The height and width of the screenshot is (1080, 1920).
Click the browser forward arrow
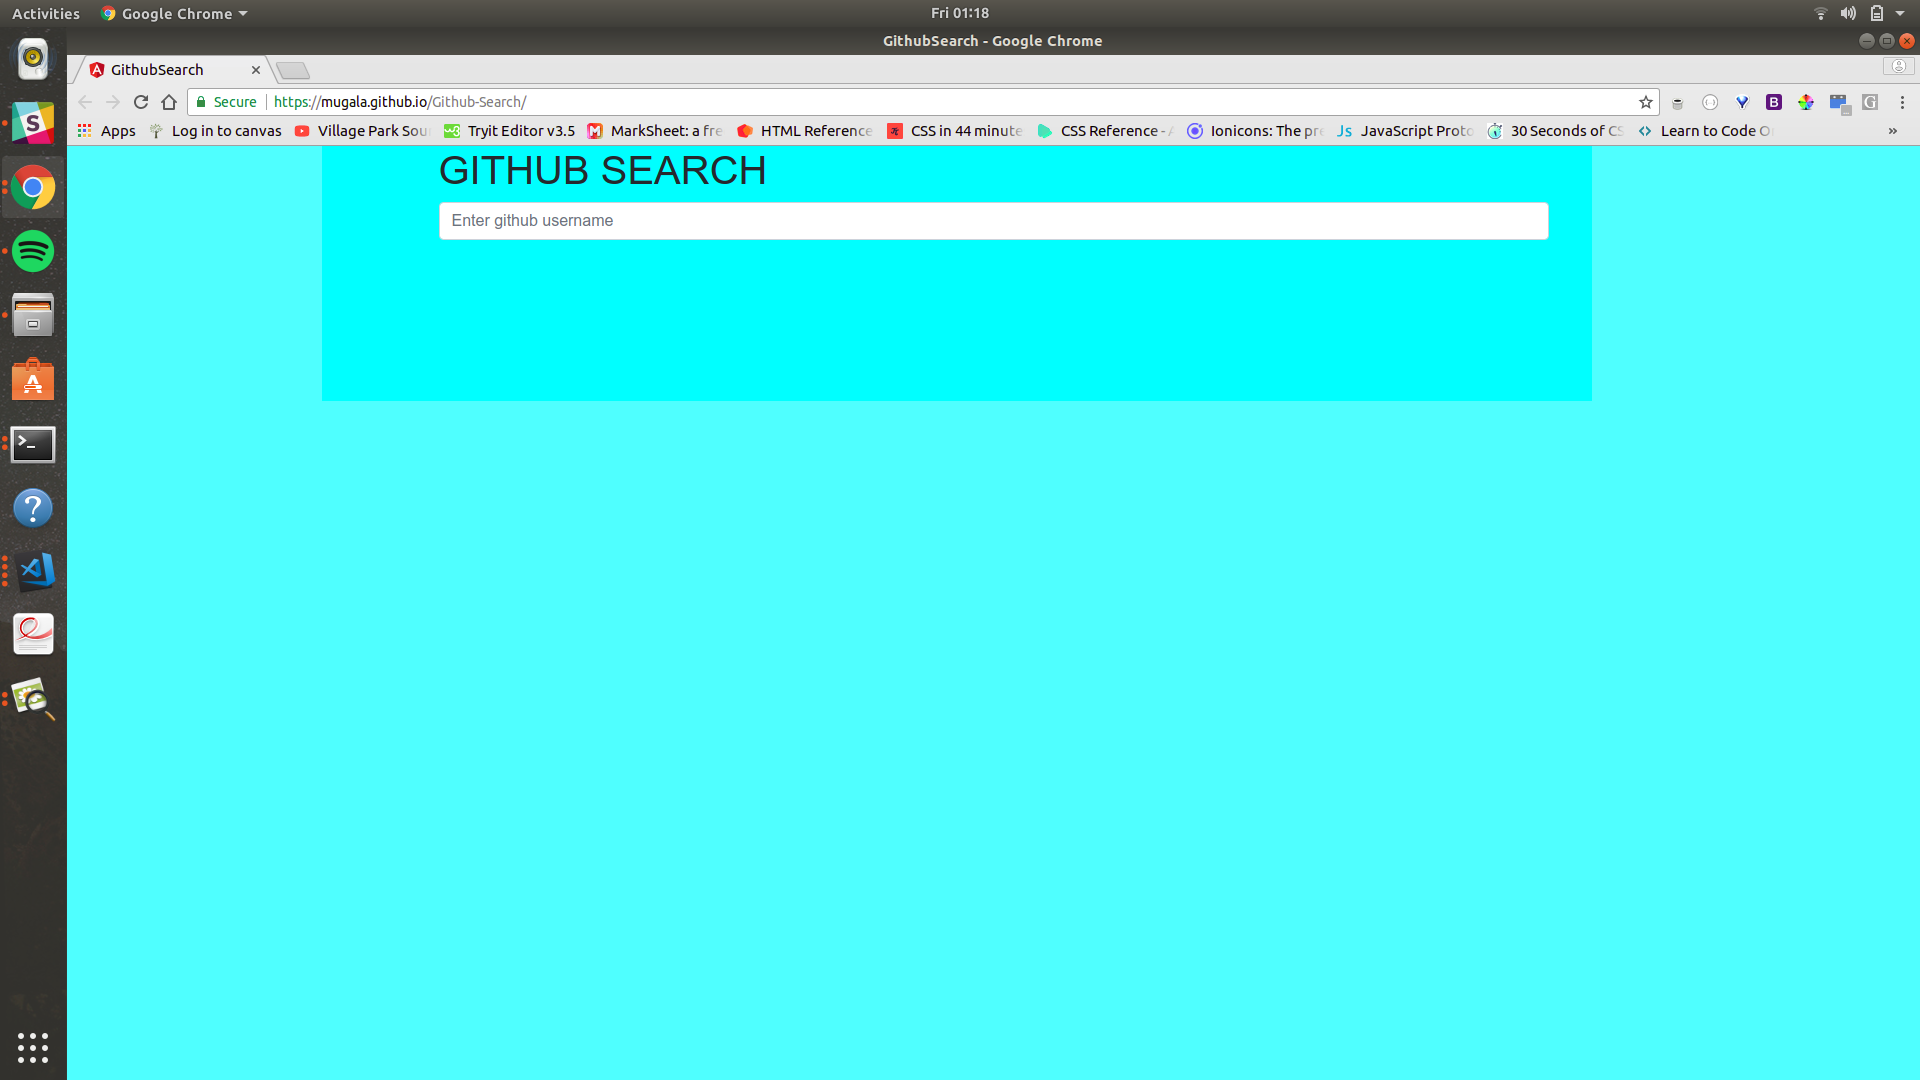(x=113, y=102)
